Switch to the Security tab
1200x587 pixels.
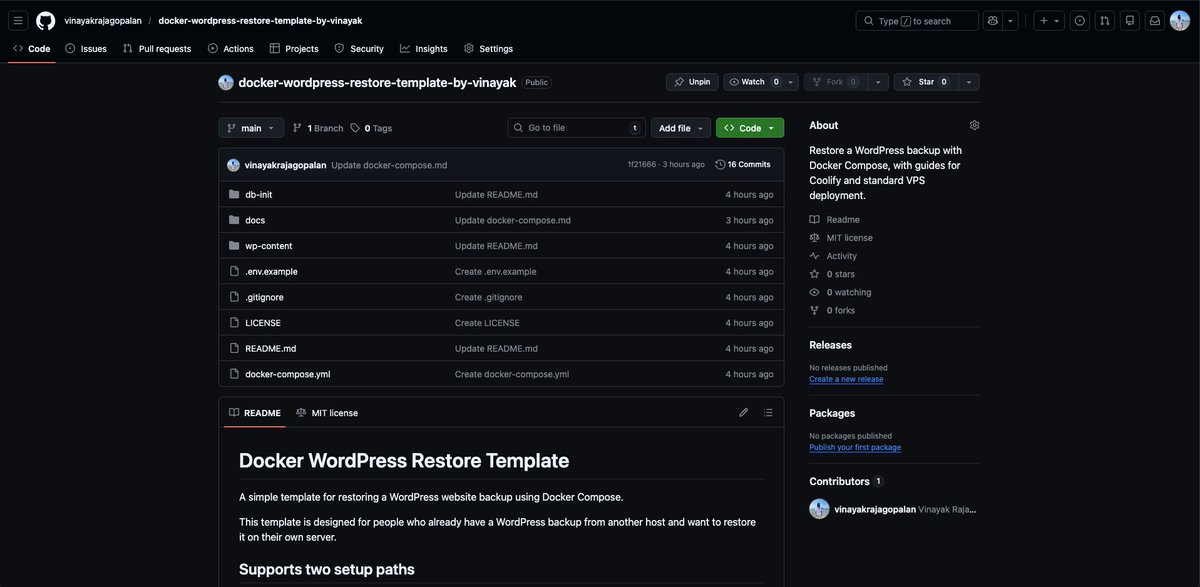(359, 48)
